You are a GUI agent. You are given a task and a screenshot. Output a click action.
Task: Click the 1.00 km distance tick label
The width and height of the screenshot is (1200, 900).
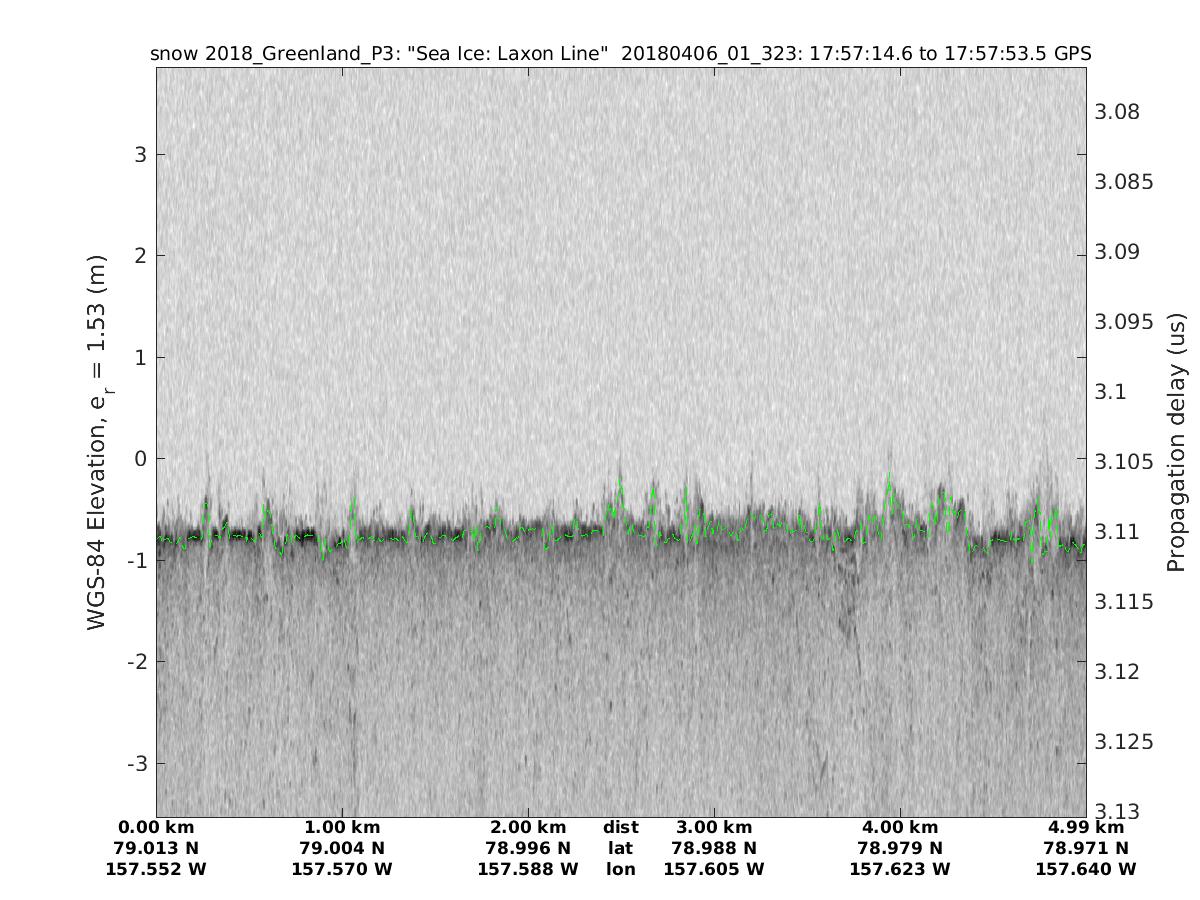342,827
